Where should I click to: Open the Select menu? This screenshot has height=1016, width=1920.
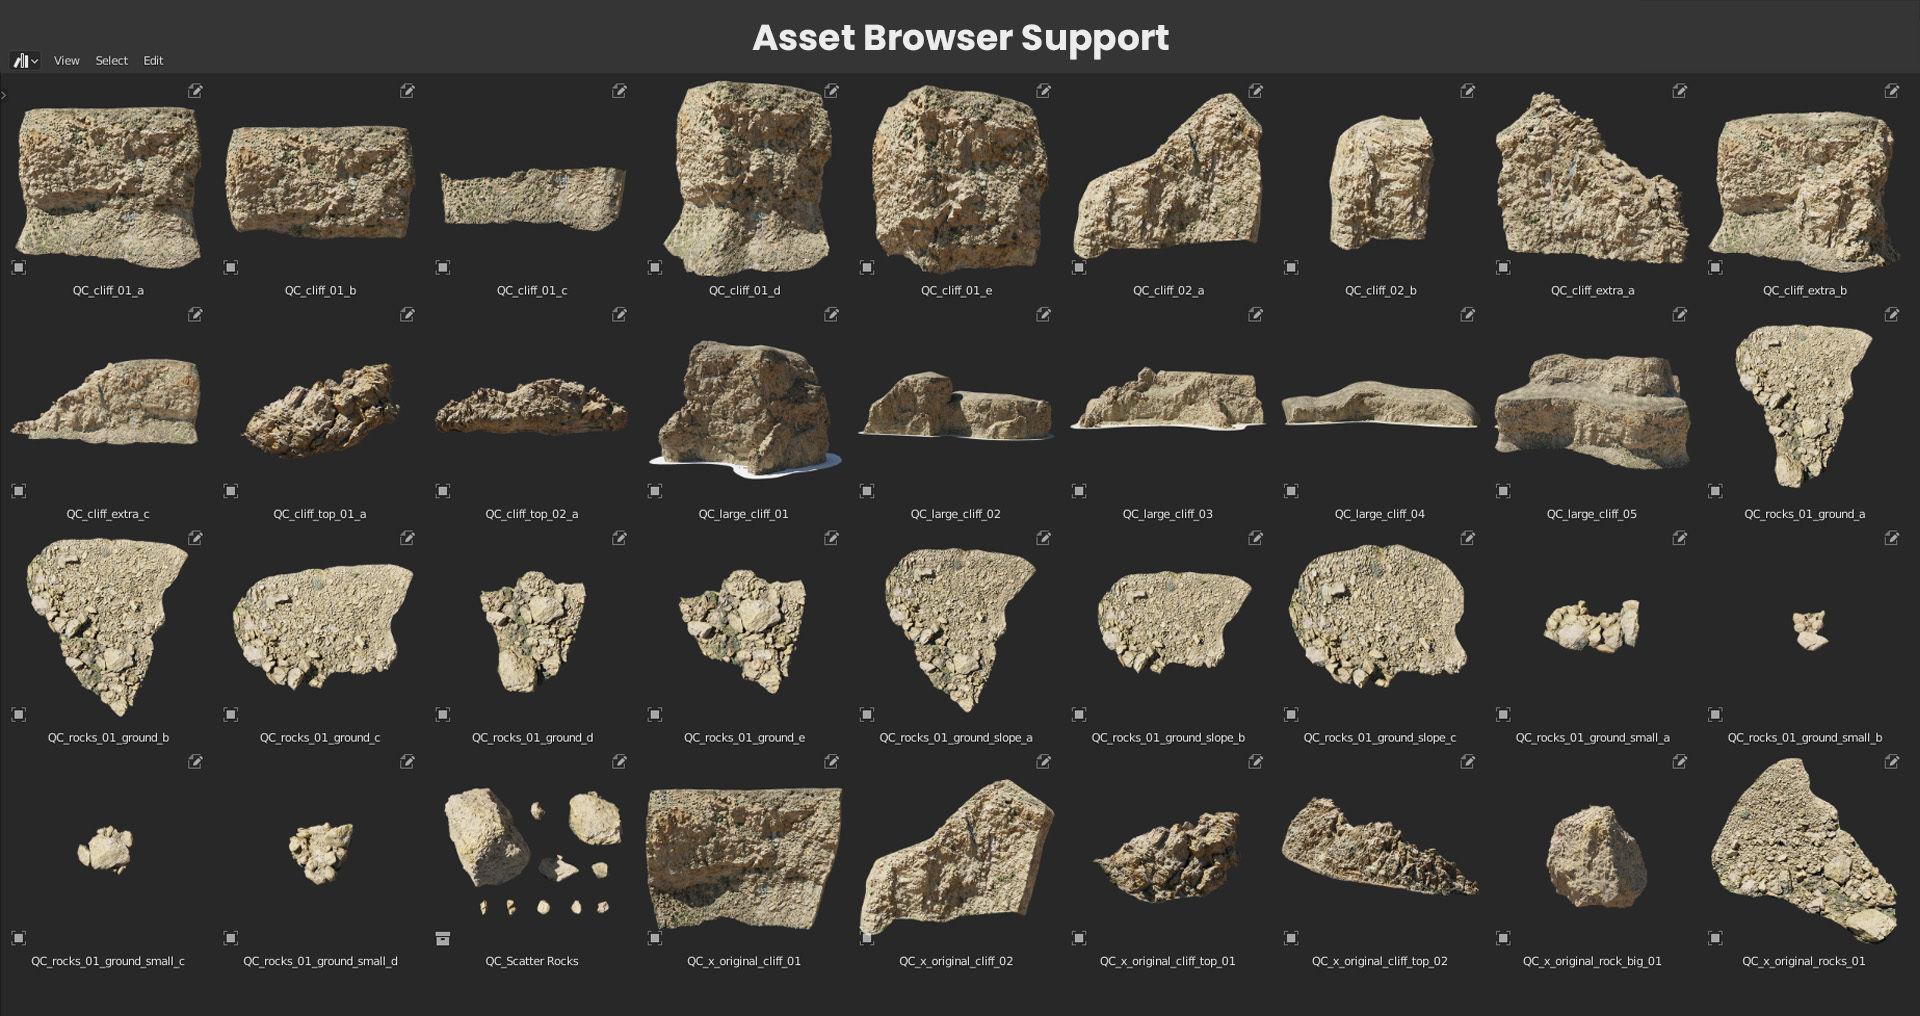(112, 61)
